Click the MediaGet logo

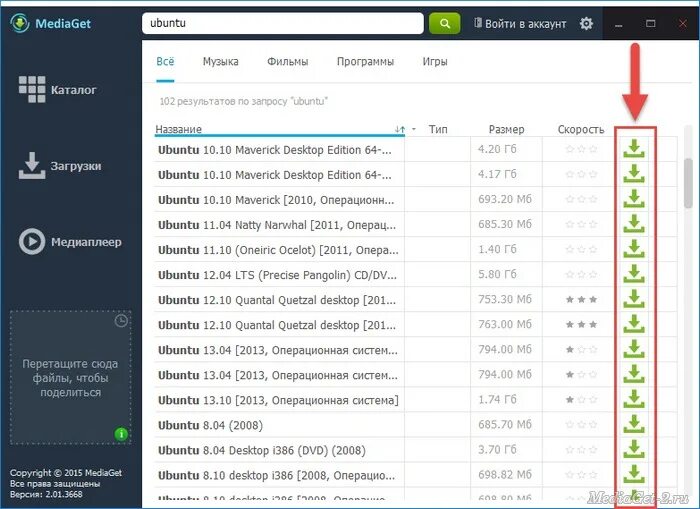click(50, 23)
